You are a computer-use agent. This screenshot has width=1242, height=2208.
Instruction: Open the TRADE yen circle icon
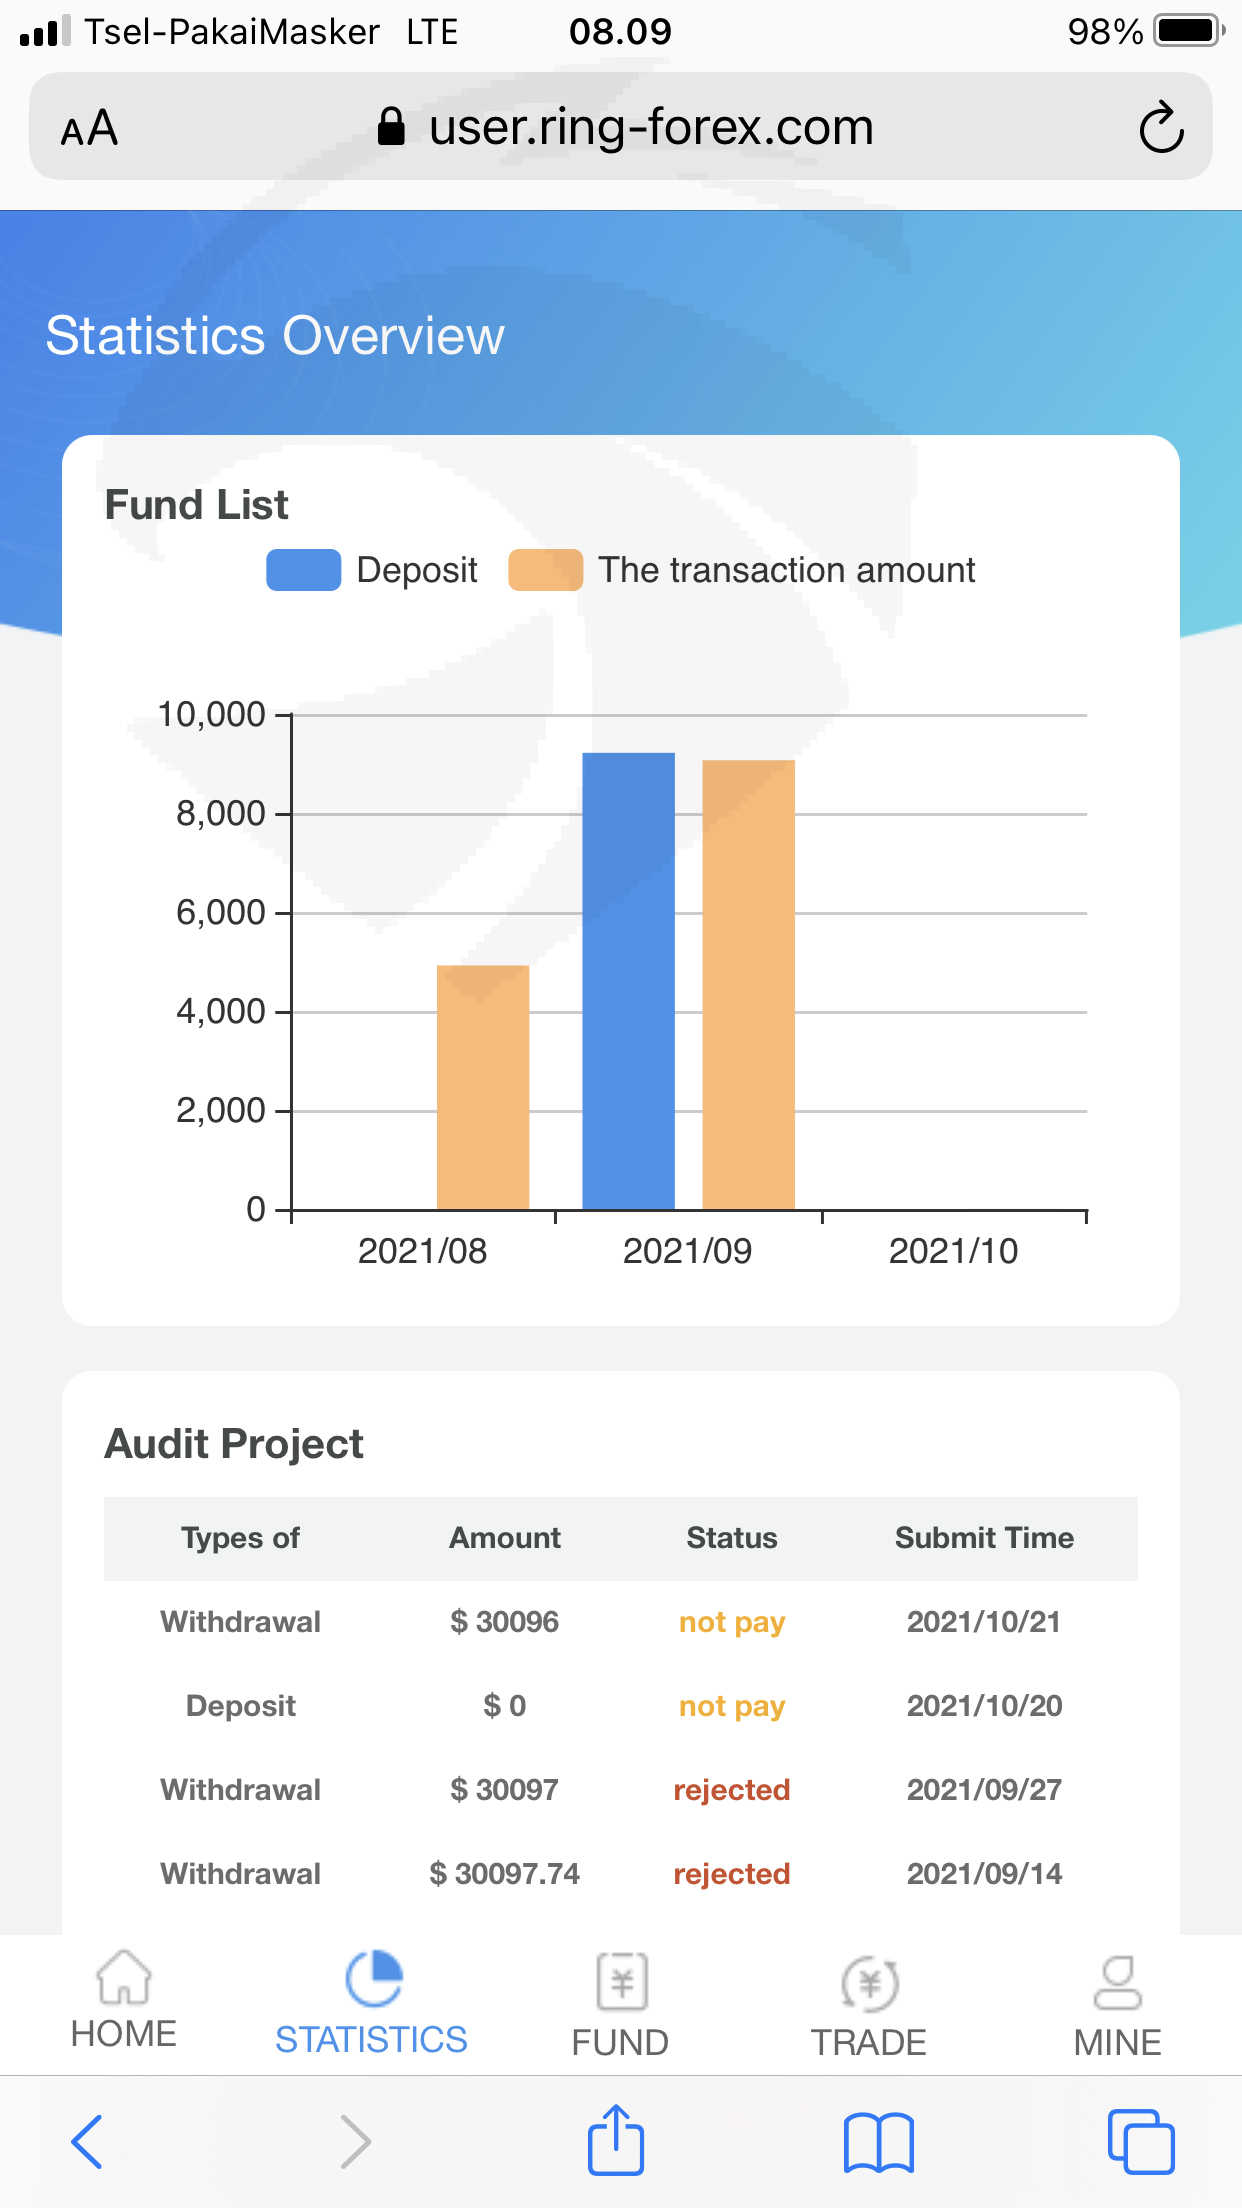click(869, 1983)
